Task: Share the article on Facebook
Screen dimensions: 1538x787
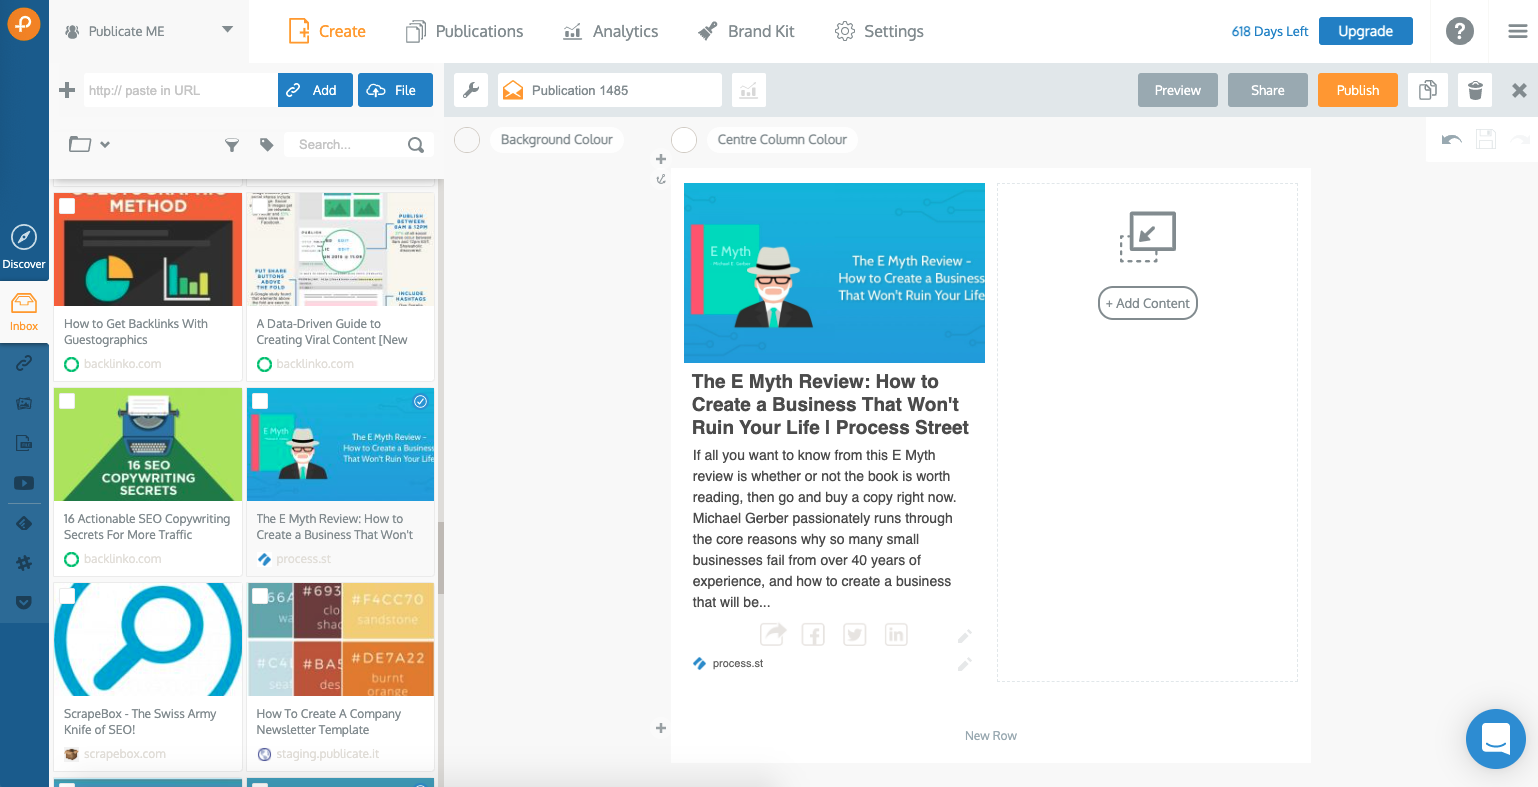Action: pos(813,634)
